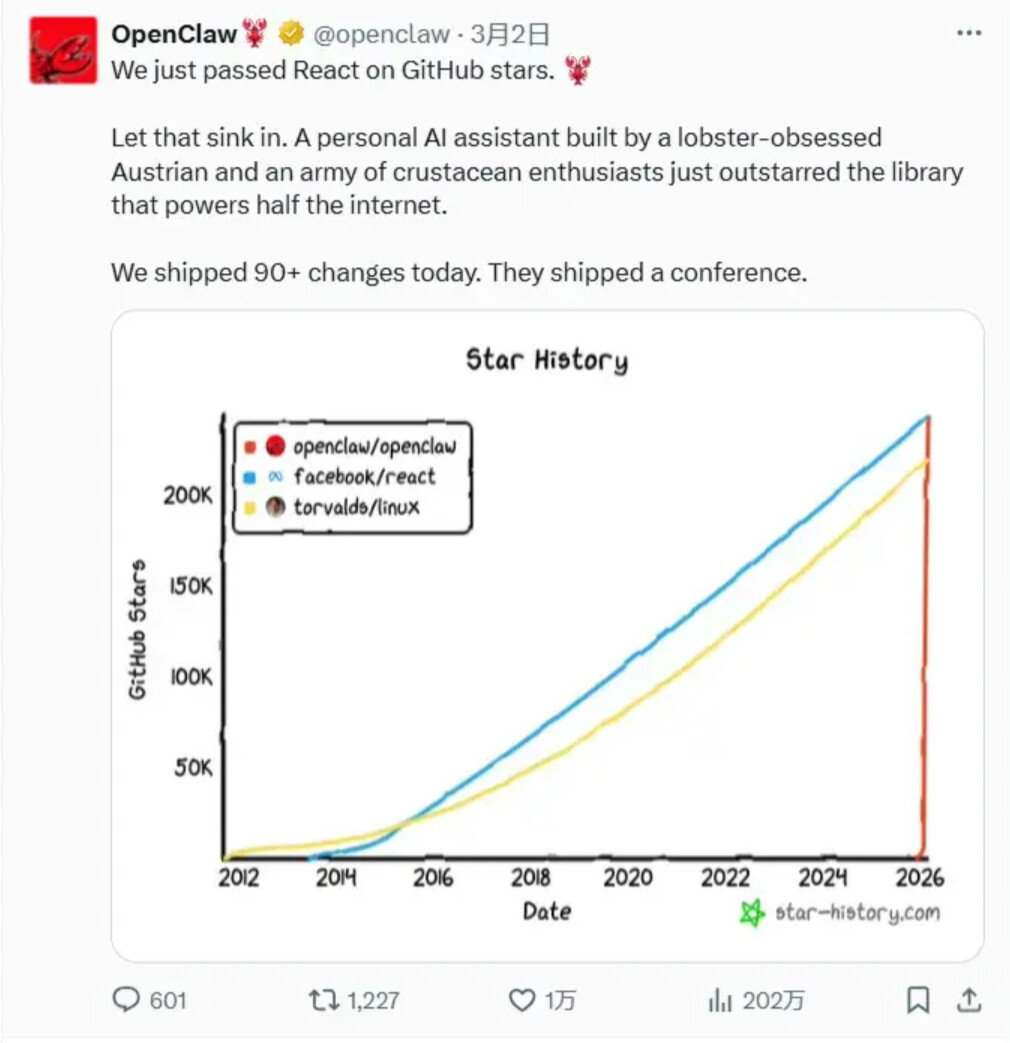This screenshot has width=1010, height=1043.
Task: Open the @openclaw handle link
Action: [x=381, y=34]
